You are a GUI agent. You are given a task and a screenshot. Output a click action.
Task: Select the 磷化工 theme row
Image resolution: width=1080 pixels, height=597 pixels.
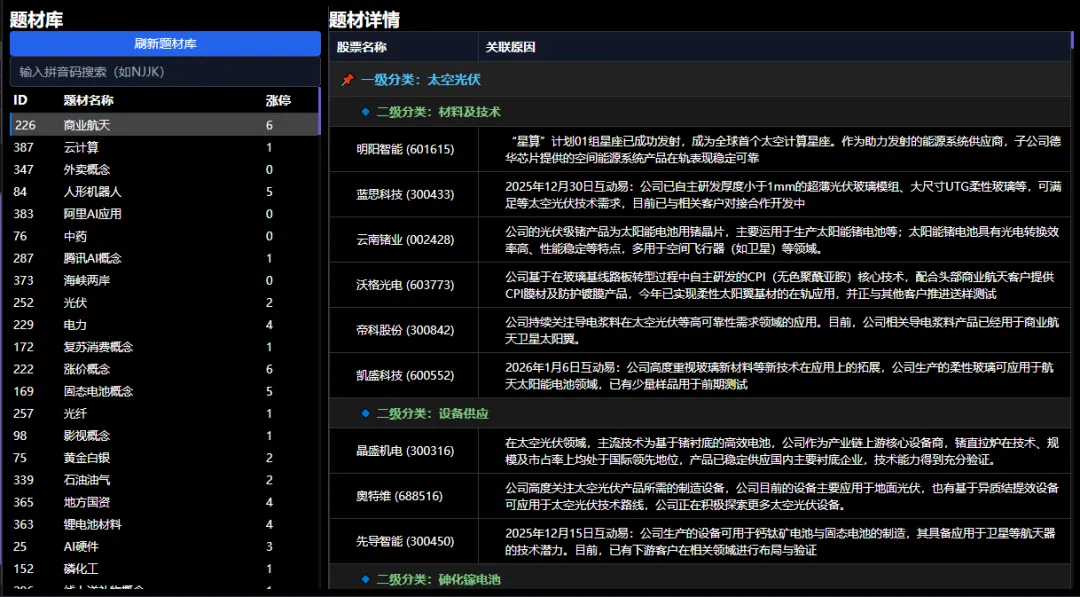click(x=165, y=569)
